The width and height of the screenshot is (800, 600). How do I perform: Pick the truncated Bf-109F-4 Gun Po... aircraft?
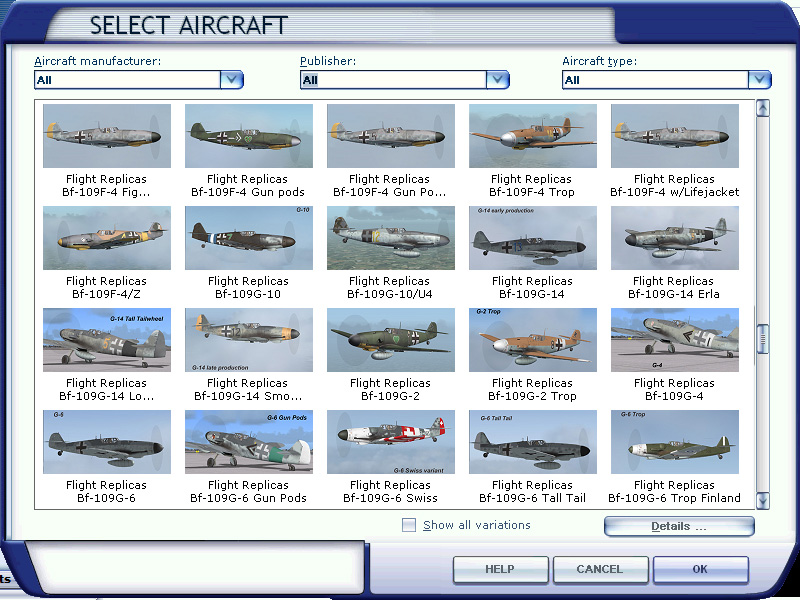point(390,136)
